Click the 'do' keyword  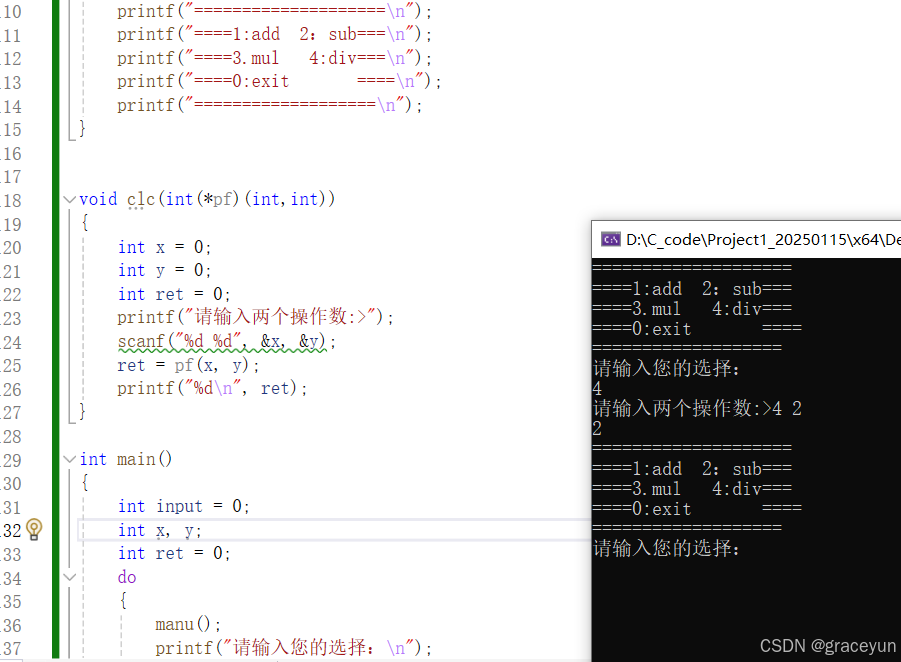click(127, 577)
